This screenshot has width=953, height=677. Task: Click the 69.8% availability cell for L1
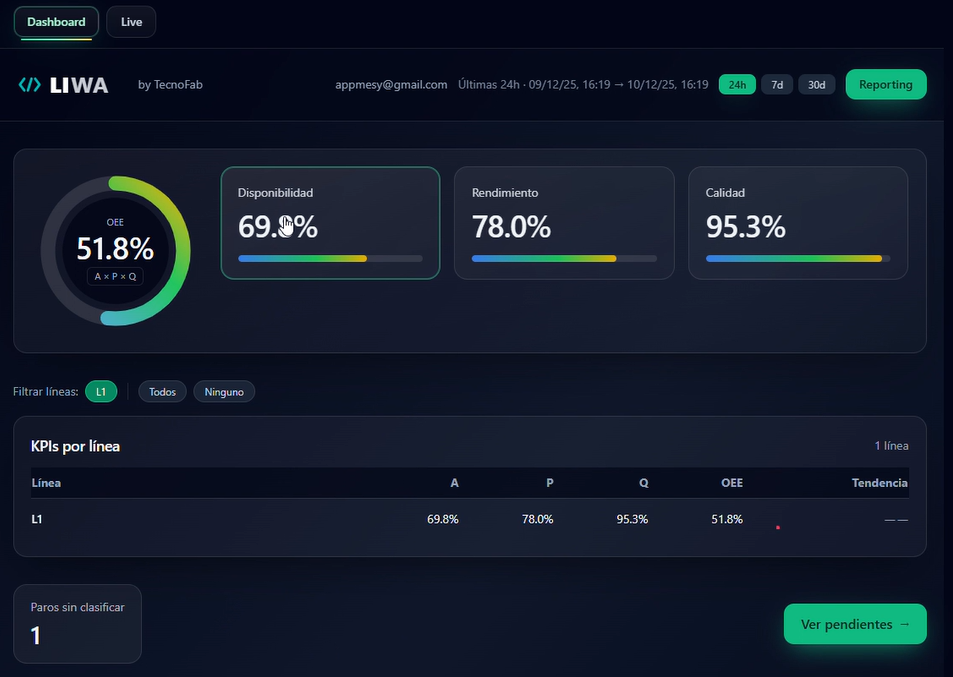tap(442, 520)
